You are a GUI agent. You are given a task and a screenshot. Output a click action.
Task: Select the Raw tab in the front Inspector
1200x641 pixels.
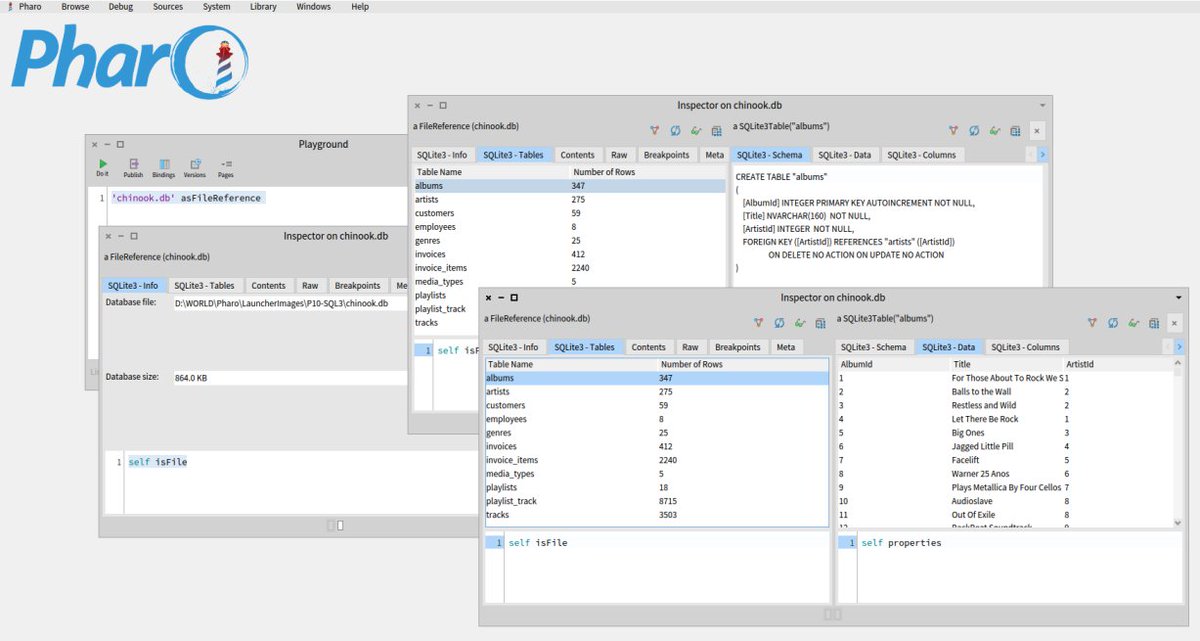click(x=691, y=347)
